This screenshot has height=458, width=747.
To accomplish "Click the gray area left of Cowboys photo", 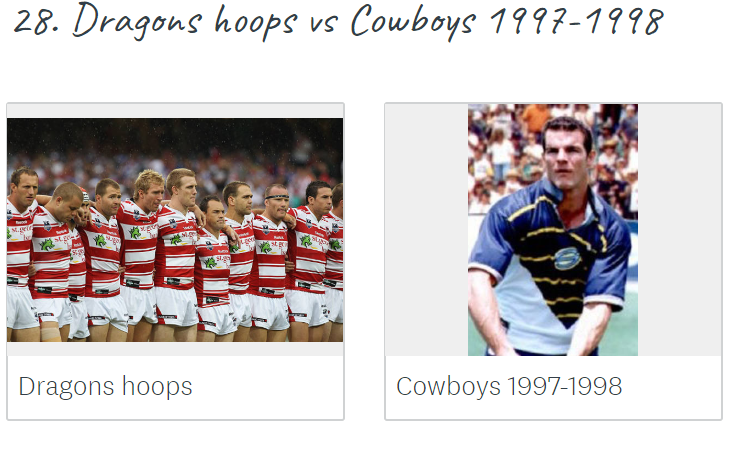I will tap(427, 230).
